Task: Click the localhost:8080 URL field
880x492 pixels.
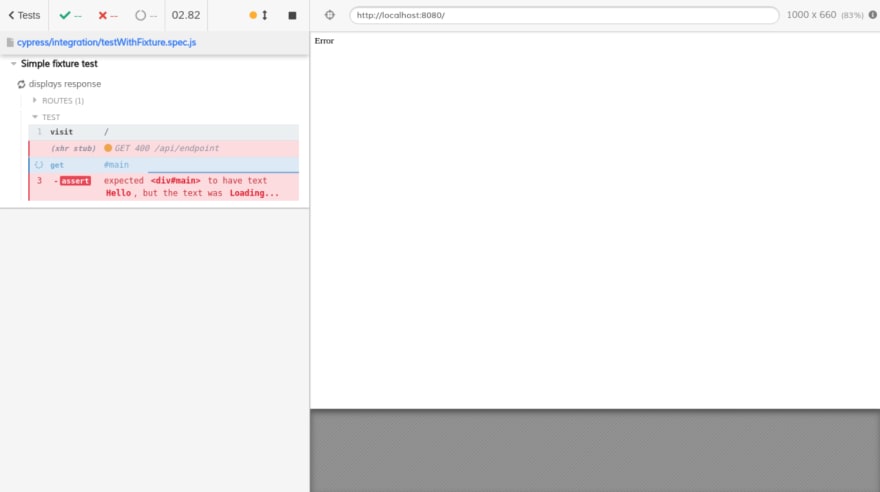Action: pos(563,15)
